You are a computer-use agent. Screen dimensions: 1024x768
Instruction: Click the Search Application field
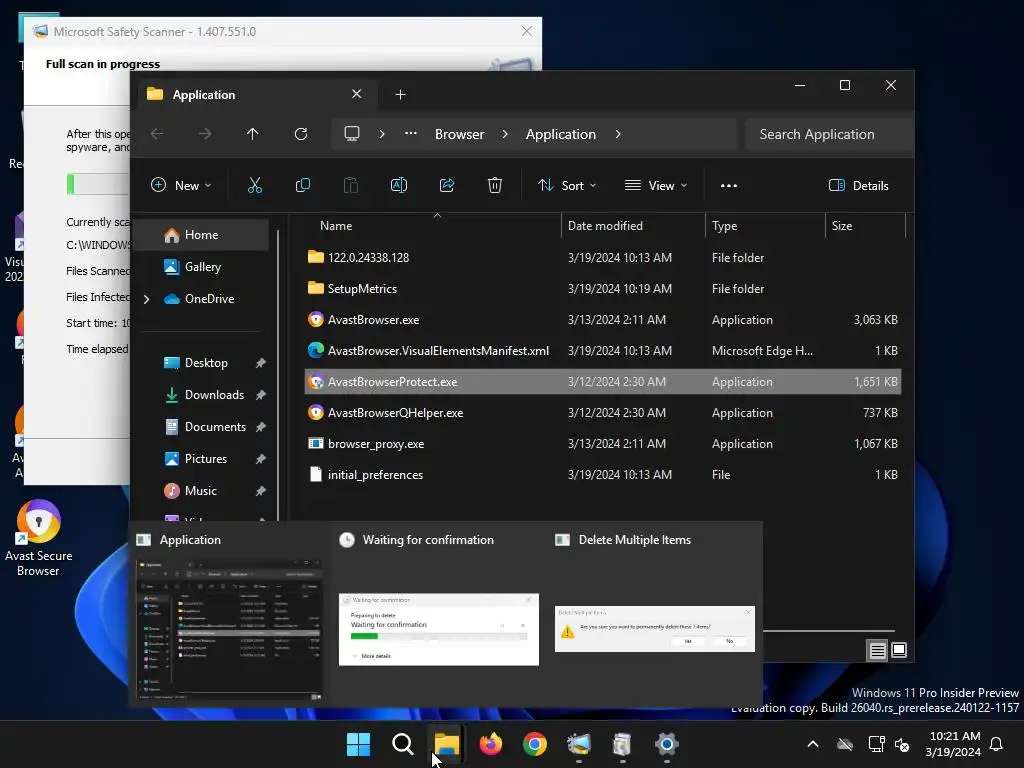(829, 135)
